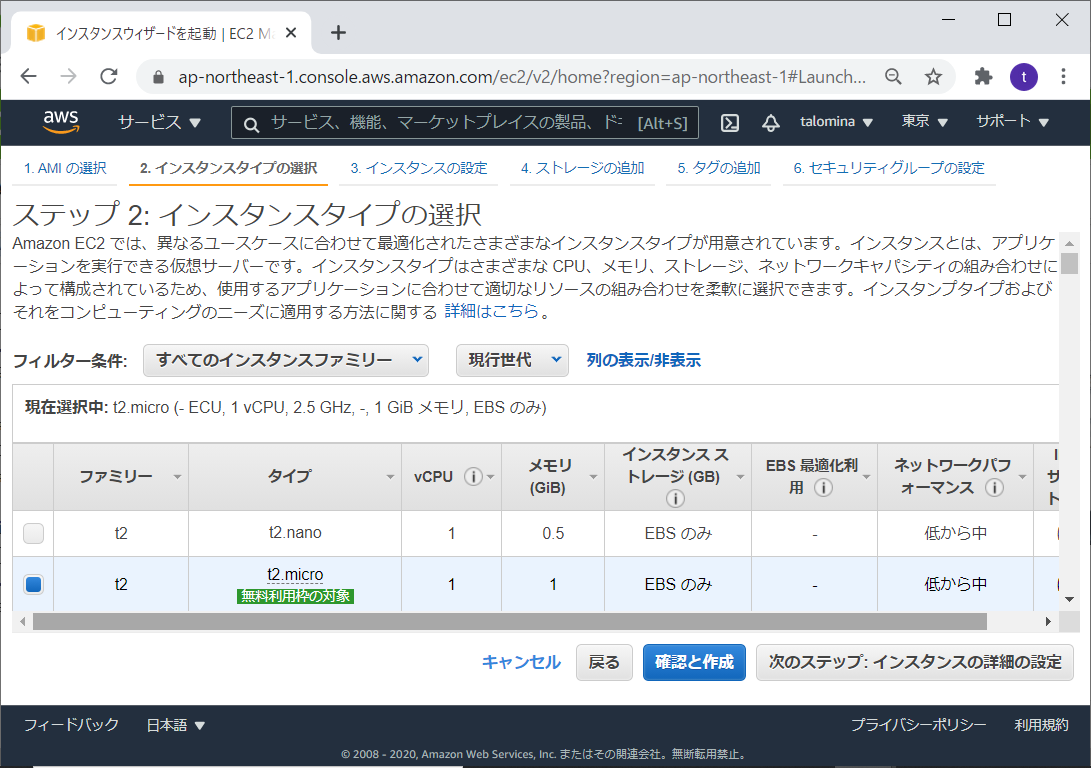This screenshot has width=1091, height=768.
Task: Go to step 3 instance settings tab
Action: click(419, 168)
